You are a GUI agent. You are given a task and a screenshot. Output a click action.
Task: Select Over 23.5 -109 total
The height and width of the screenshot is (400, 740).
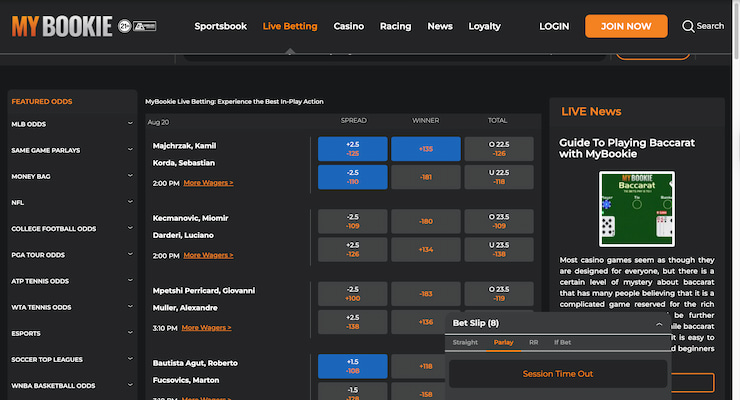tap(499, 221)
